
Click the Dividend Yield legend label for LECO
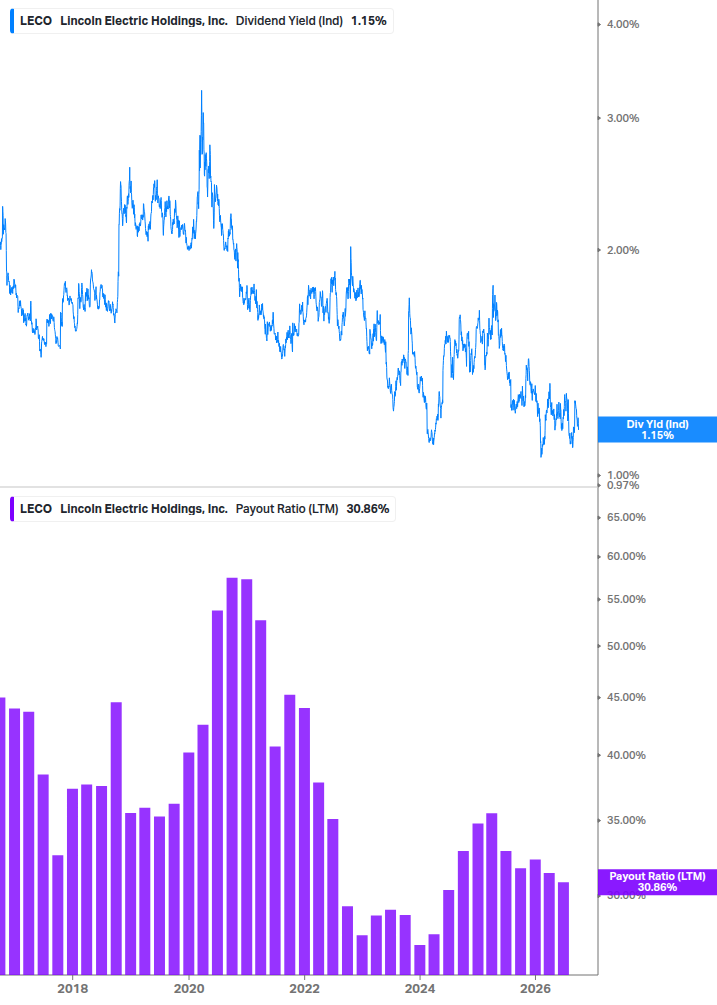click(203, 21)
